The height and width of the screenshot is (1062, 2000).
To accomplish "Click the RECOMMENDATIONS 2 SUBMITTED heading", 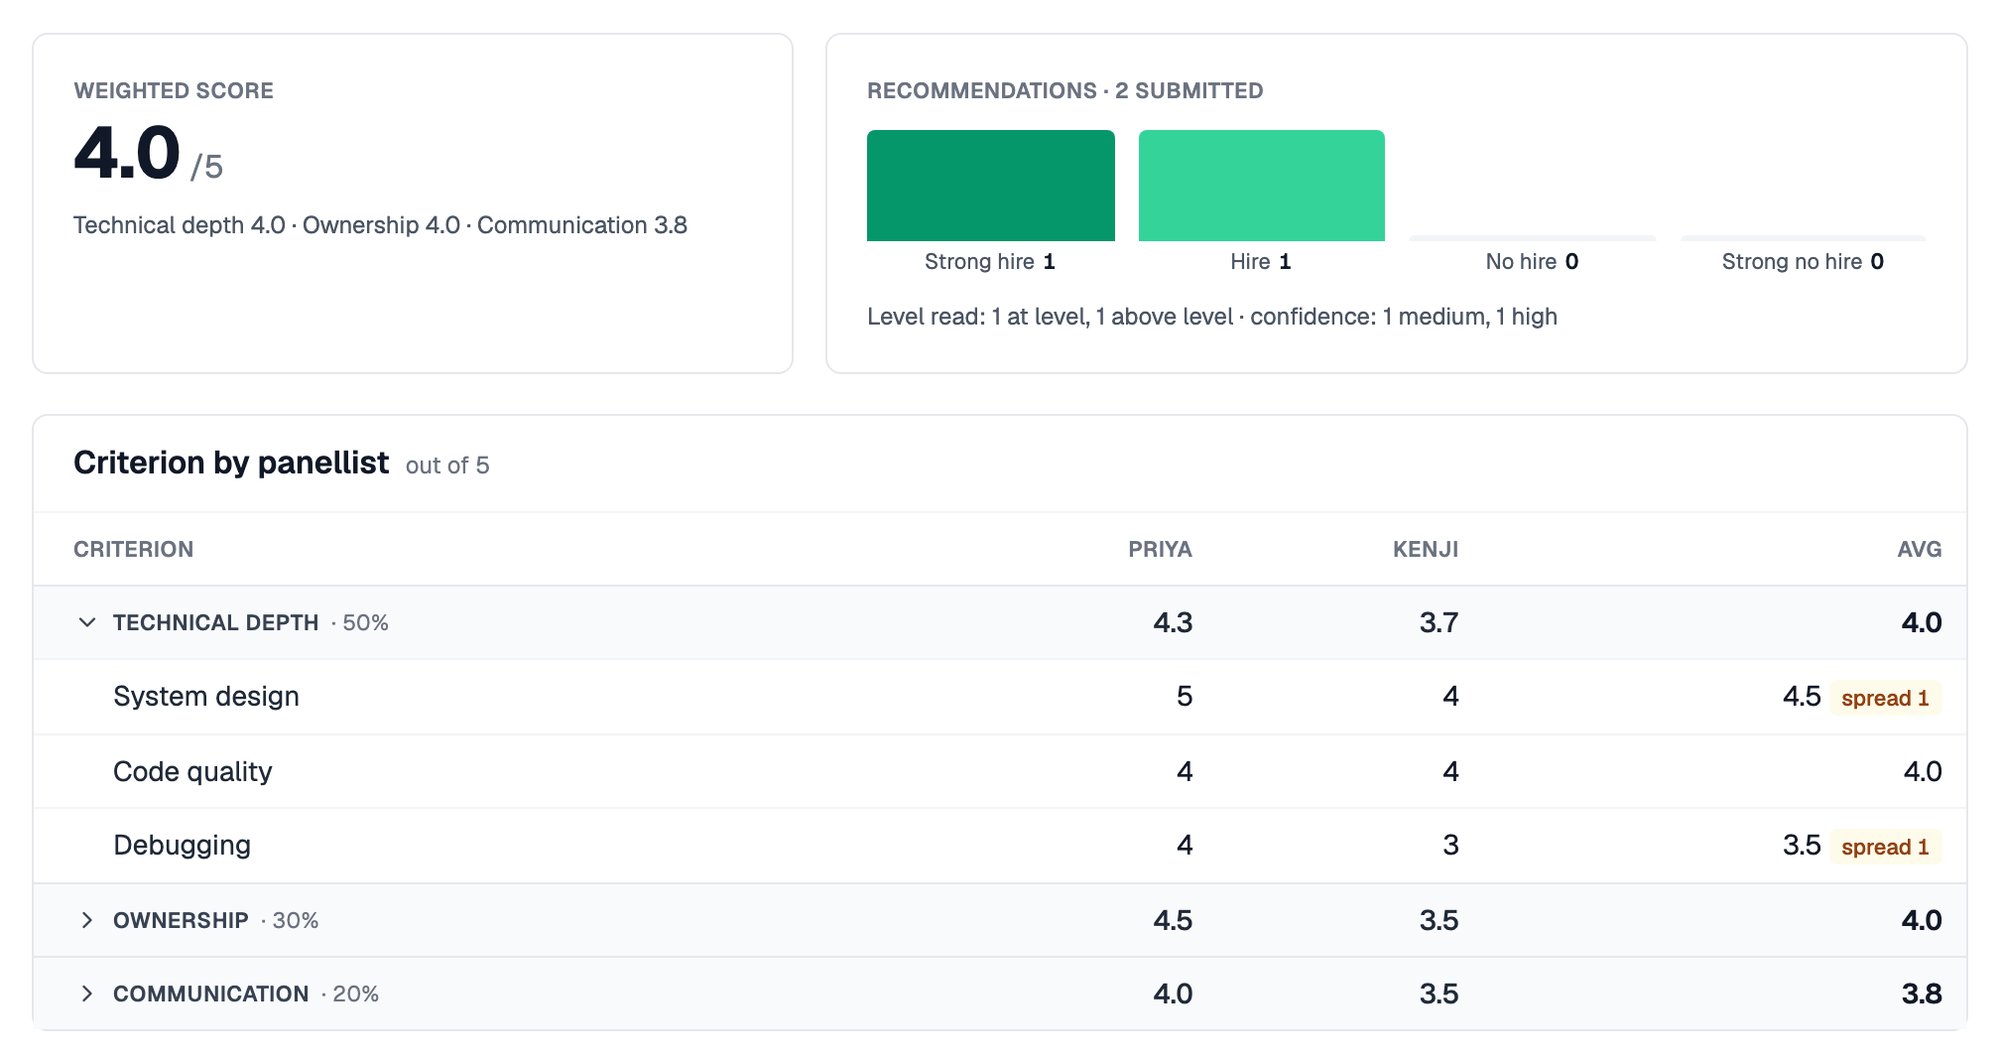I will point(1065,91).
